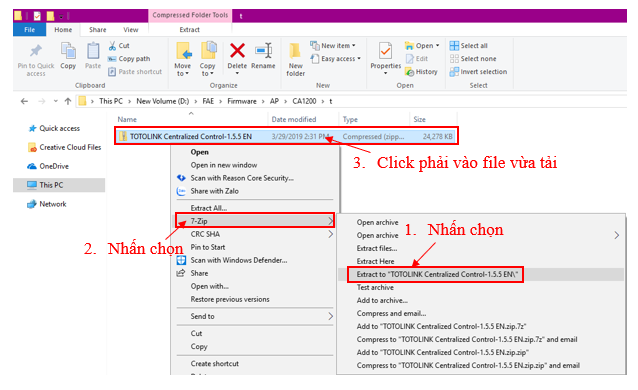Sort by the Type column
Screen dimensions: 638x390
[x=350, y=119]
